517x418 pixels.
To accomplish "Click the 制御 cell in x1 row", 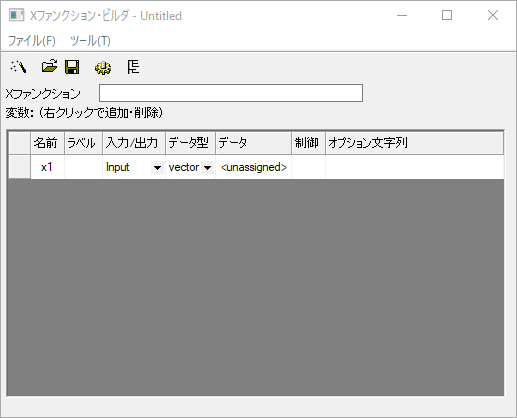I will pyautogui.click(x=308, y=167).
